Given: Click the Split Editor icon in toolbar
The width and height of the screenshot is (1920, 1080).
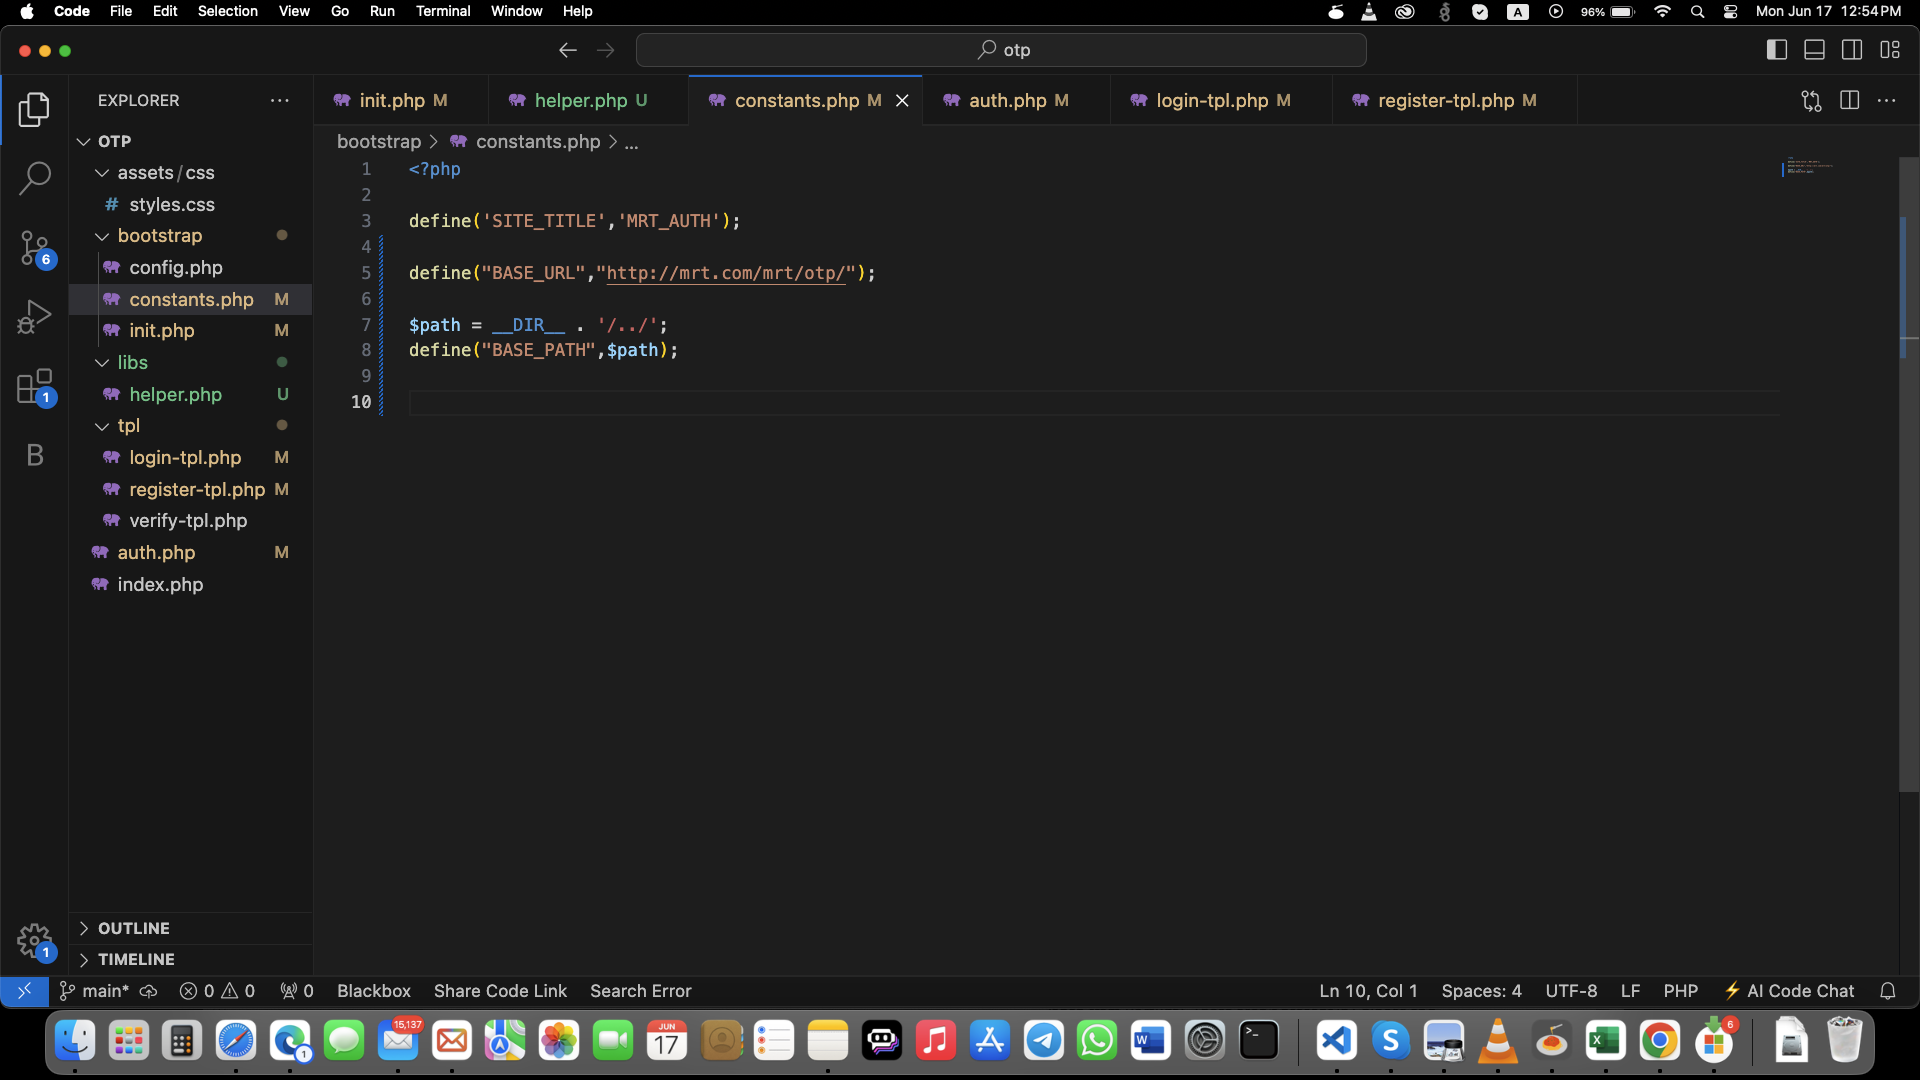Looking at the screenshot, I should pos(1850,100).
